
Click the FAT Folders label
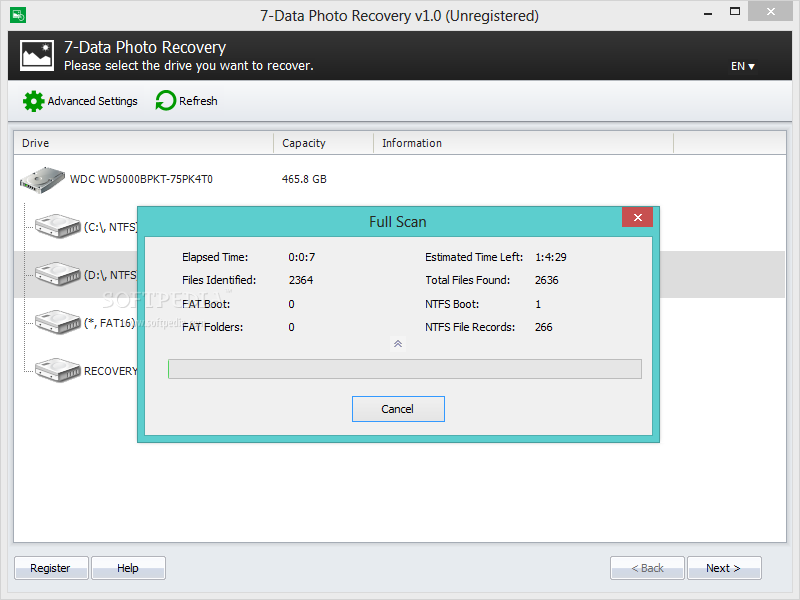click(x=212, y=327)
